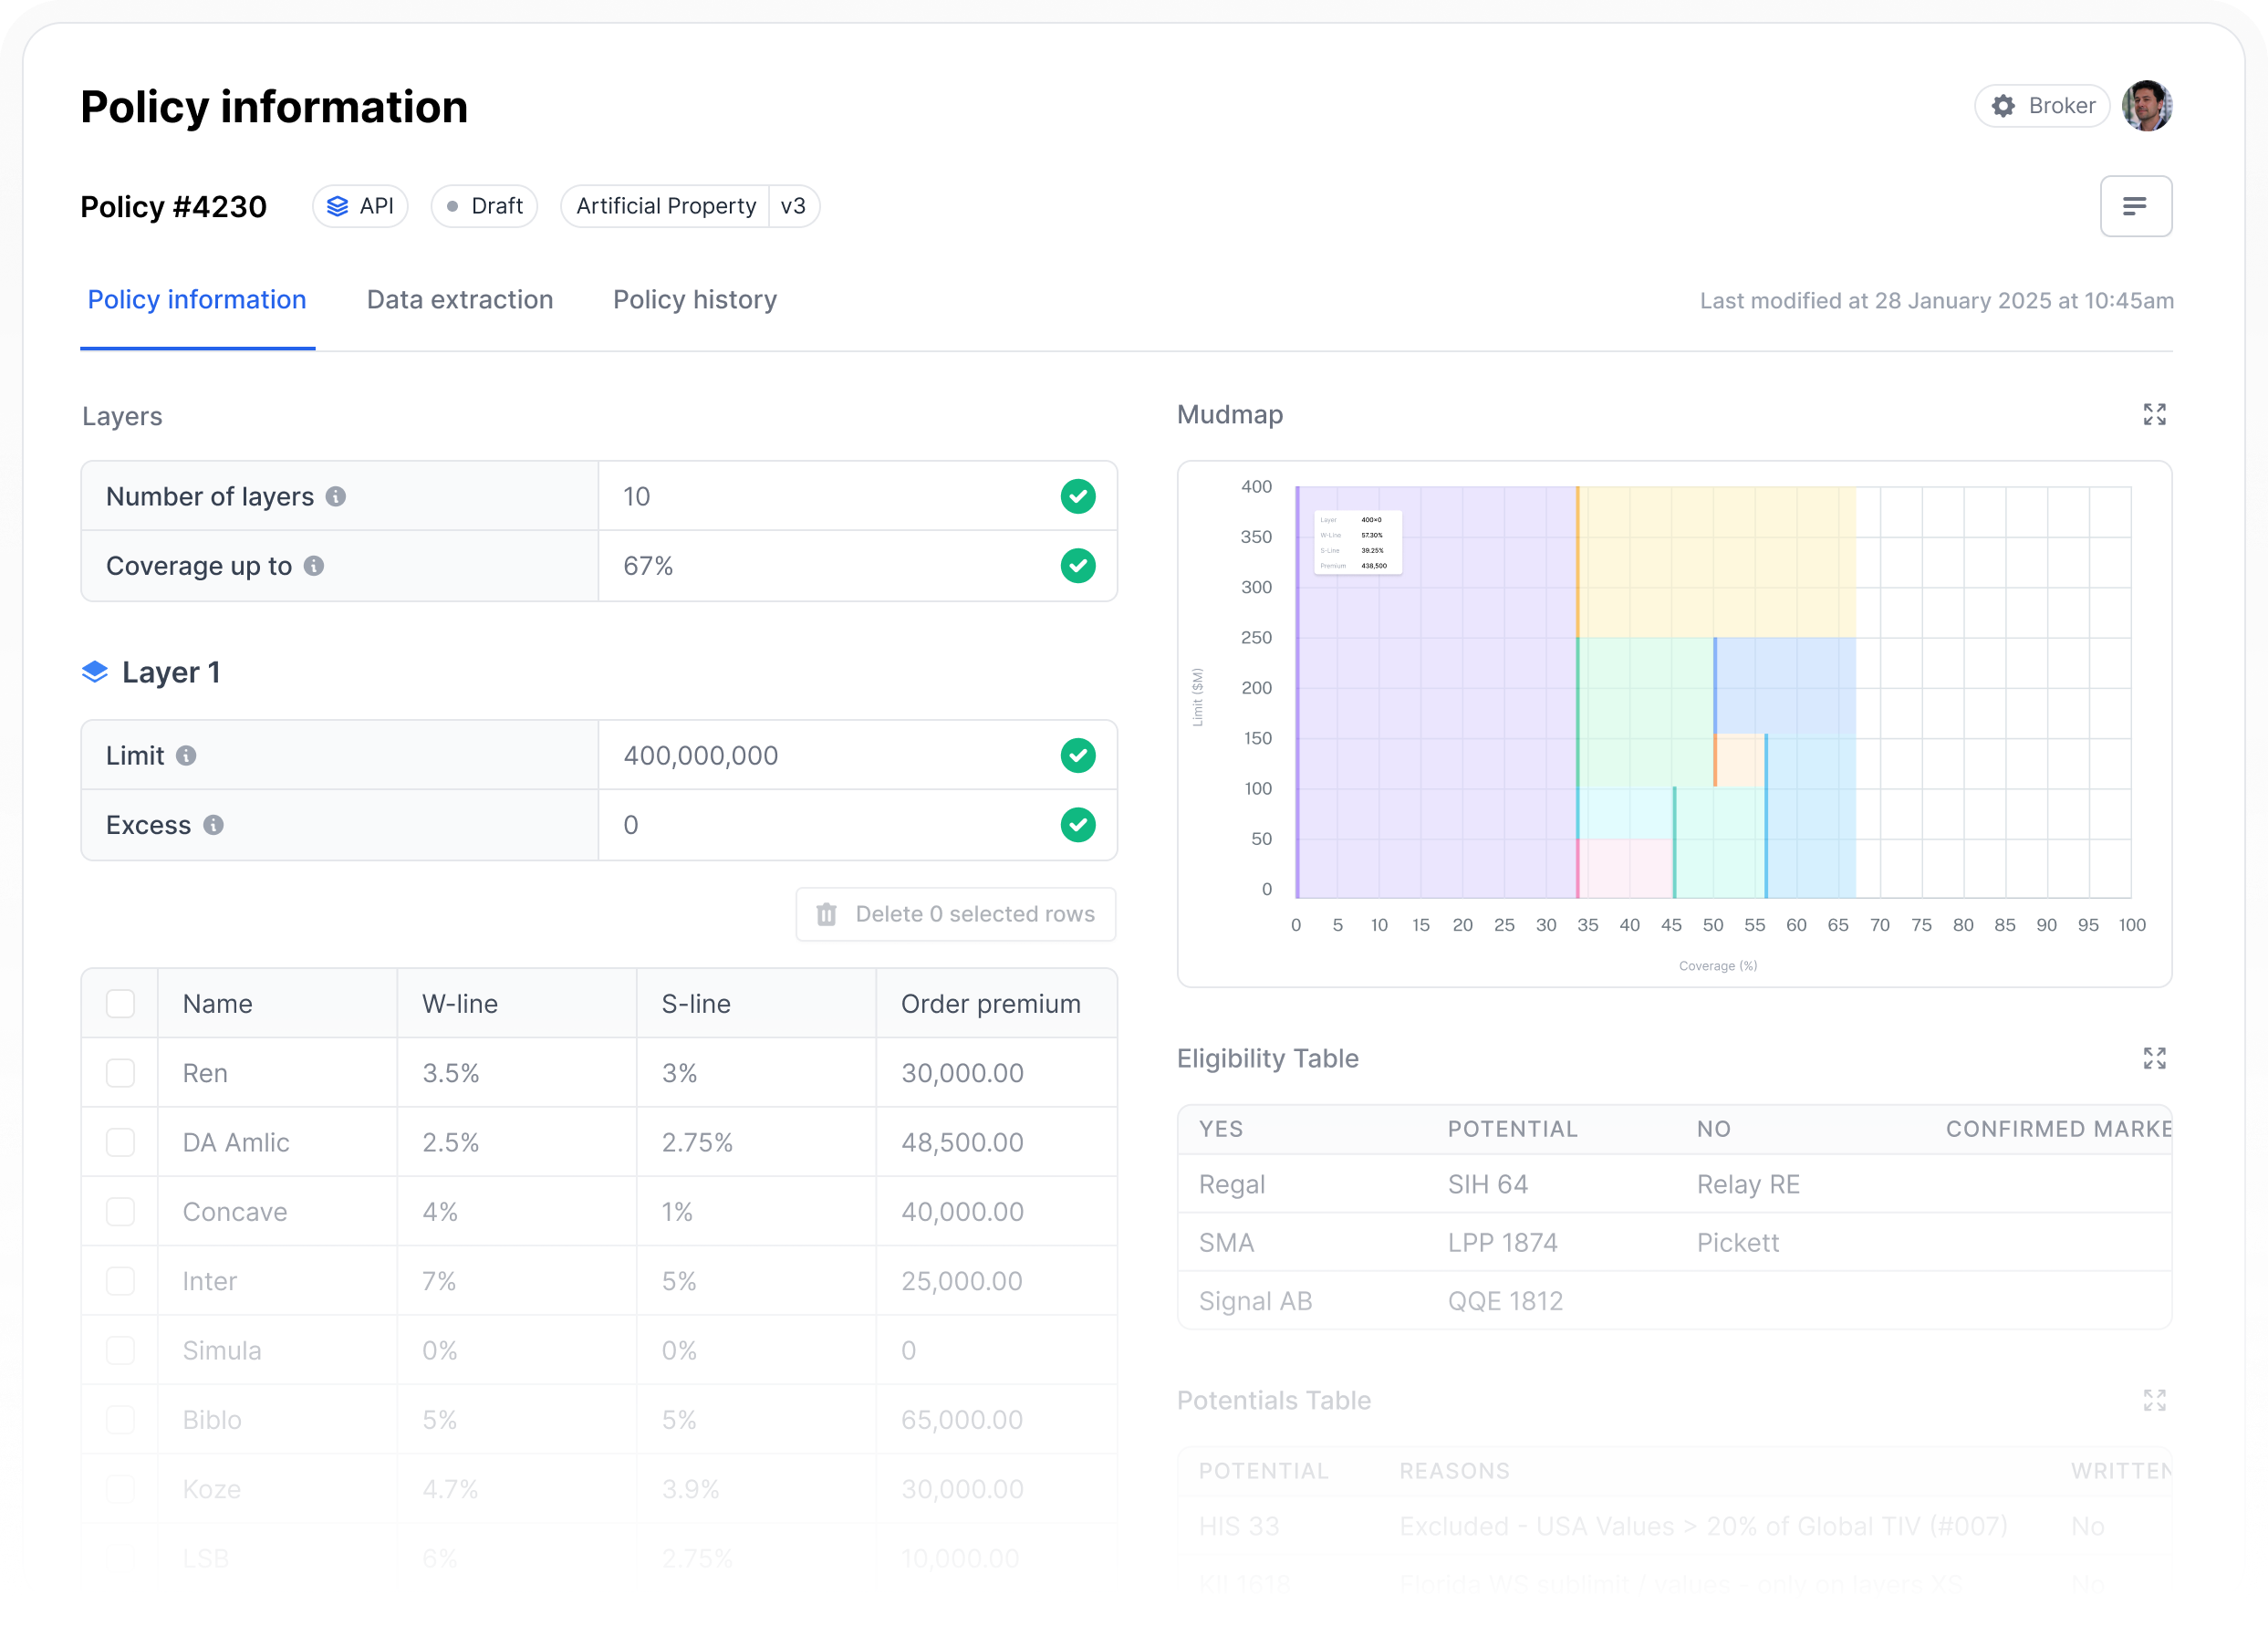Image resolution: width=2268 pixels, height=1626 pixels.
Task: Expand the Potentials Table to fullscreen
Action: [2155, 1400]
